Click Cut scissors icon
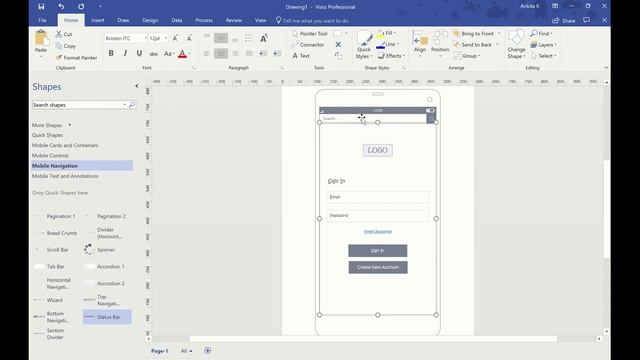Image resolution: width=640 pixels, height=360 pixels. (x=59, y=34)
